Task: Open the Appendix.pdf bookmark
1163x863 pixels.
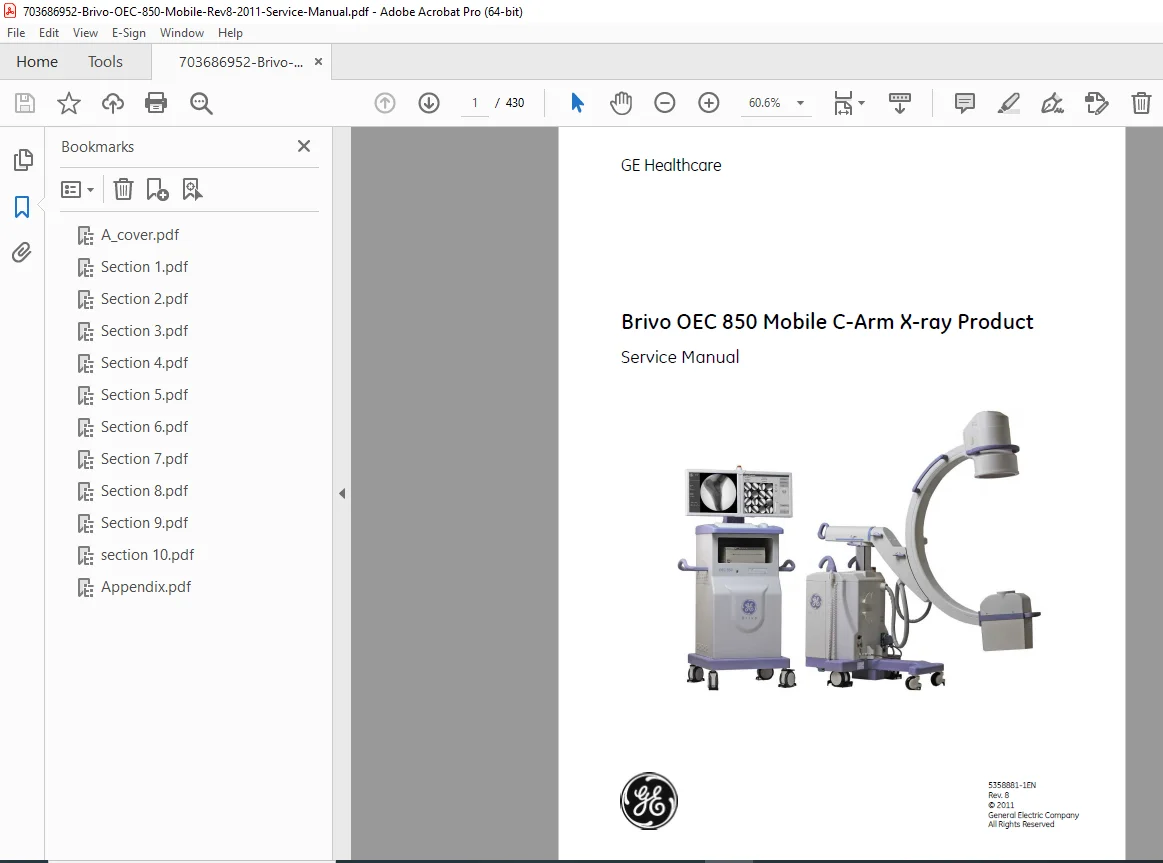Action: click(145, 587)
